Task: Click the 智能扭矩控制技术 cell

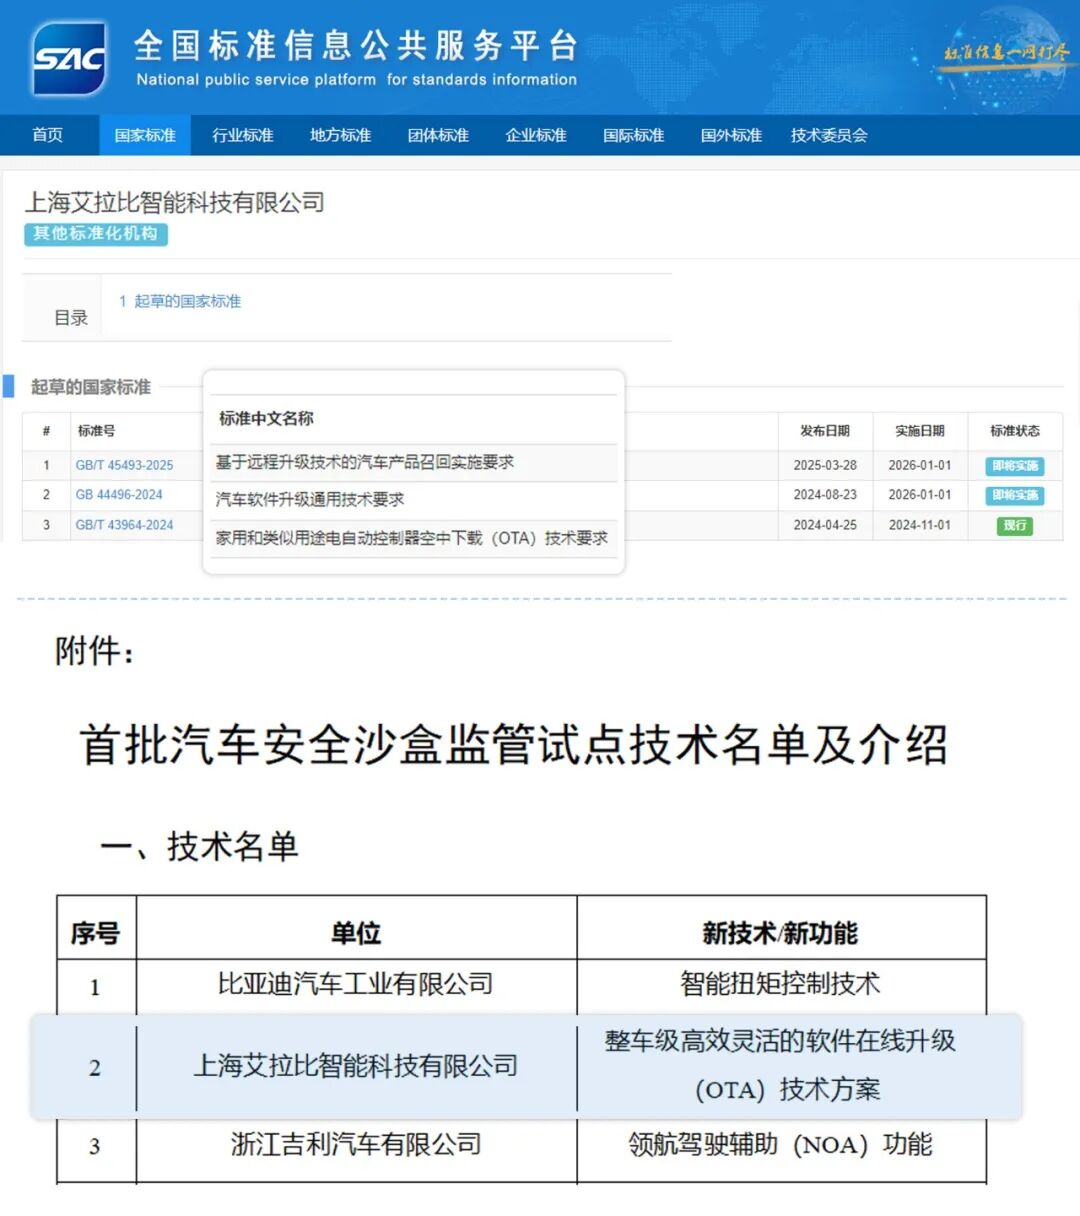Action: tap(780, 984)
